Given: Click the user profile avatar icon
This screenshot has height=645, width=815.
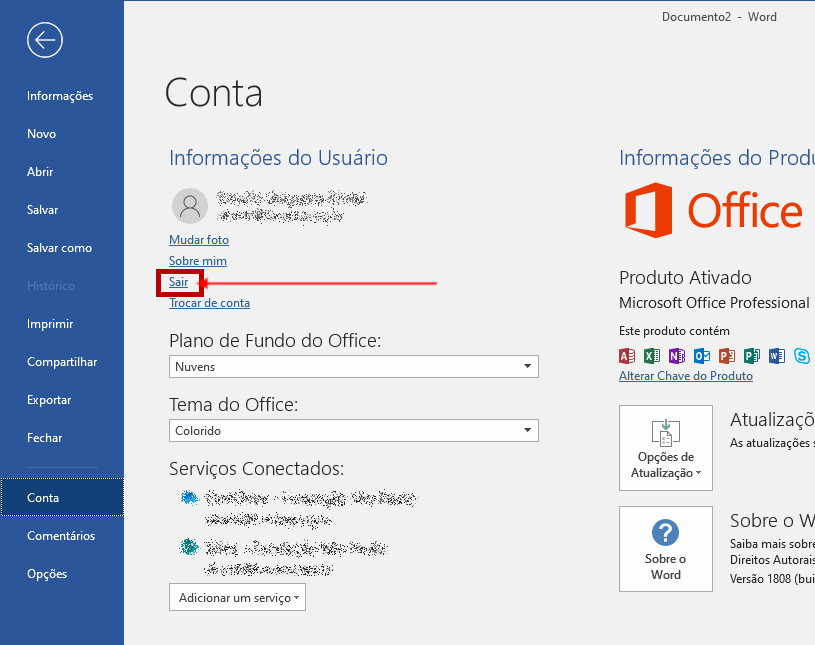Looking at the screenshot, I should (x=190, y=206).
